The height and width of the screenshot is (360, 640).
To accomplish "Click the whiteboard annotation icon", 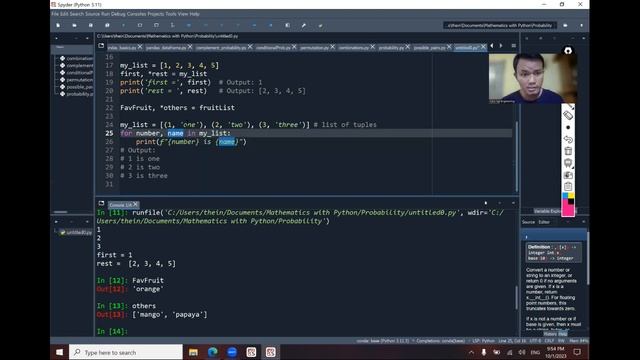I will 568,163.
